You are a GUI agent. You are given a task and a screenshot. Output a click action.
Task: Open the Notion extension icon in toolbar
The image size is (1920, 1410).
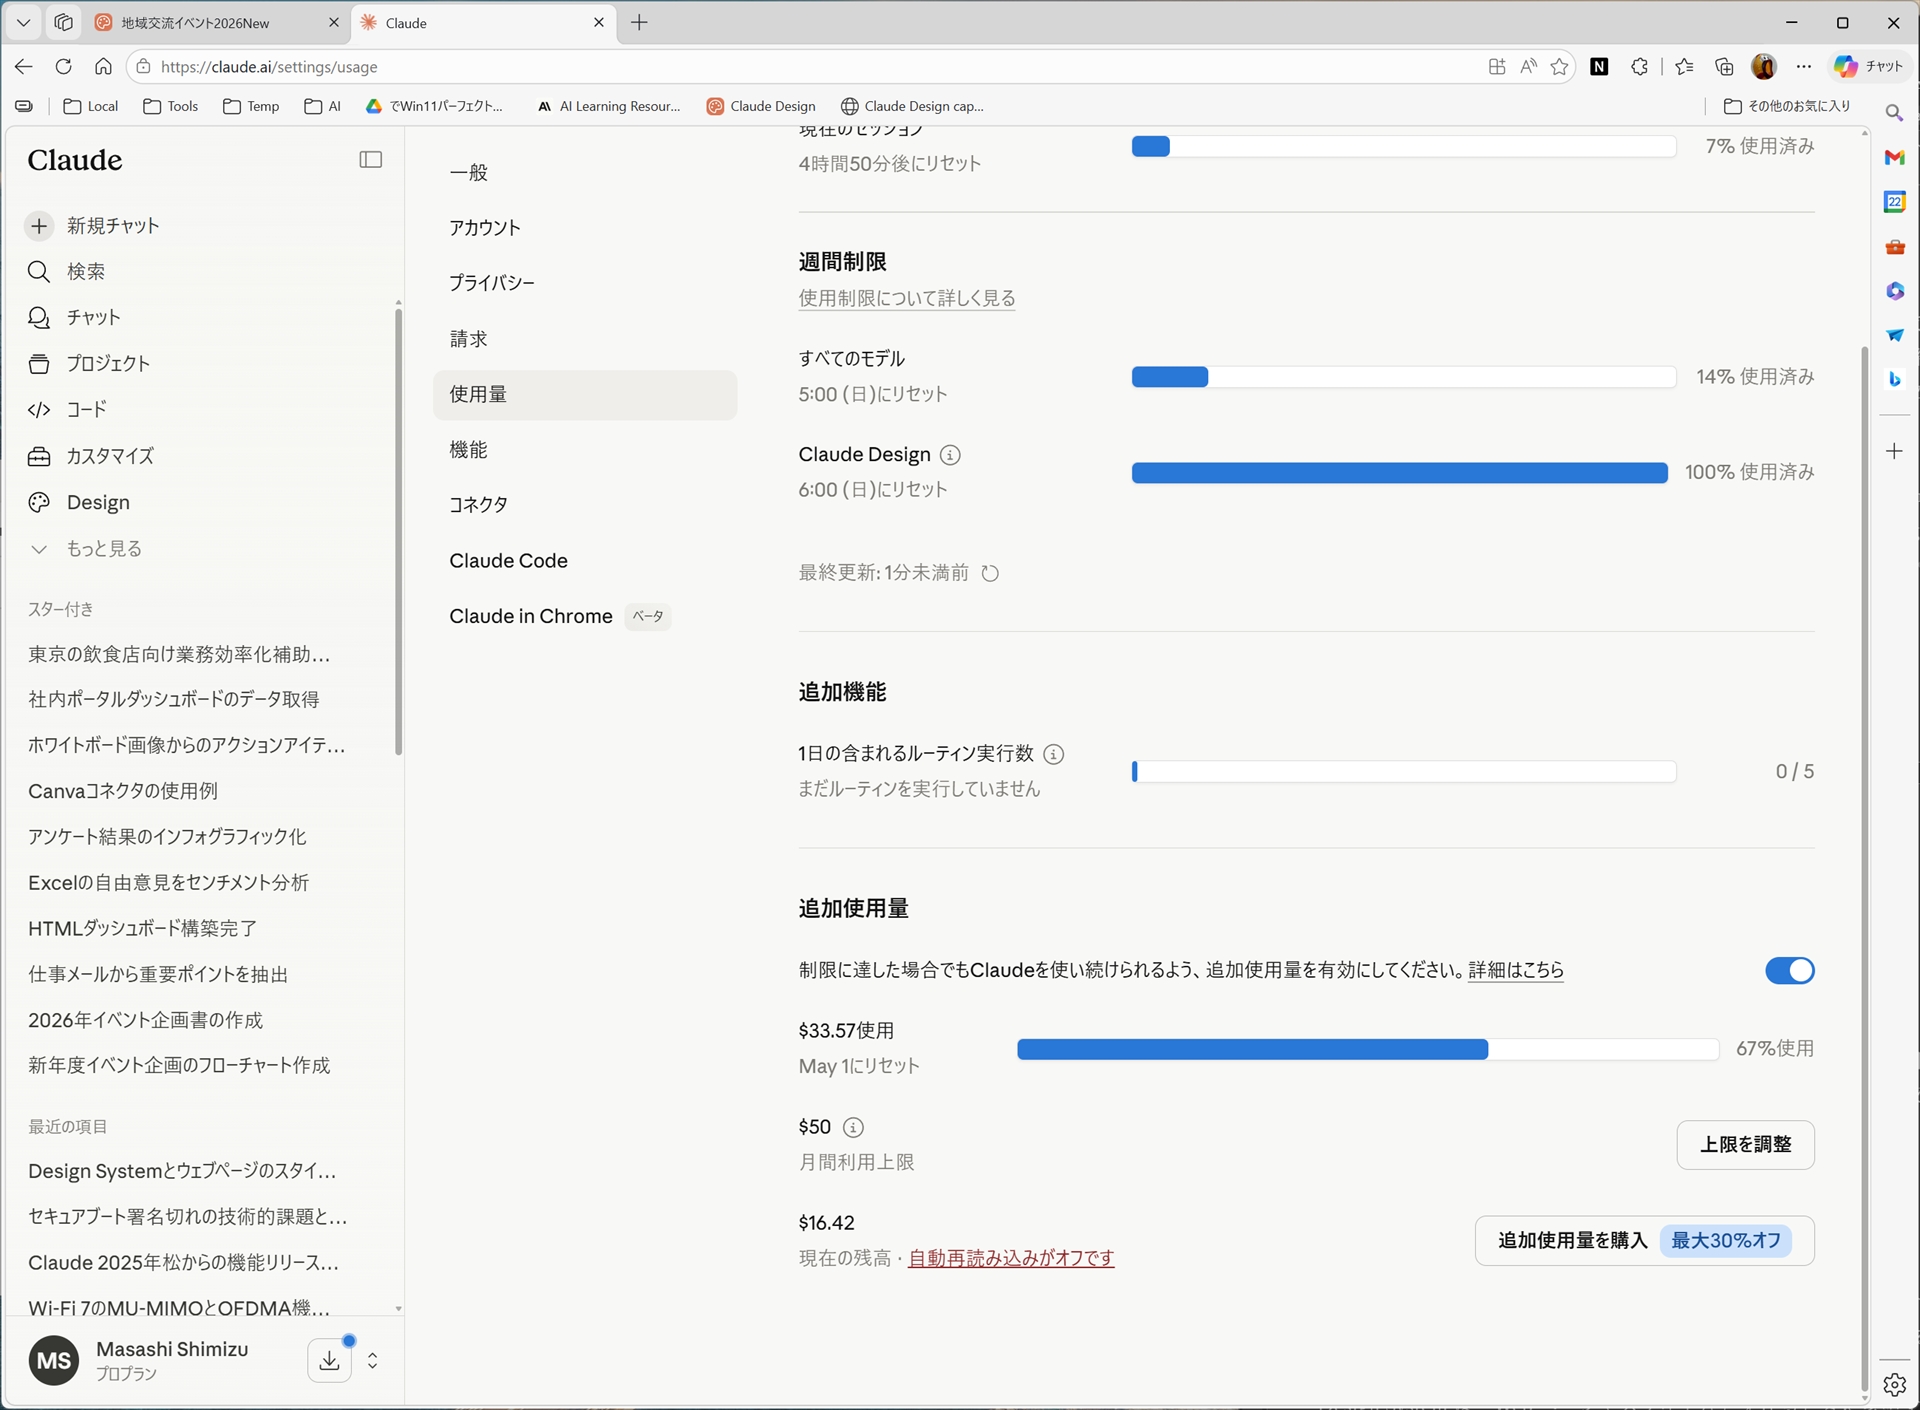(1599, 66)
